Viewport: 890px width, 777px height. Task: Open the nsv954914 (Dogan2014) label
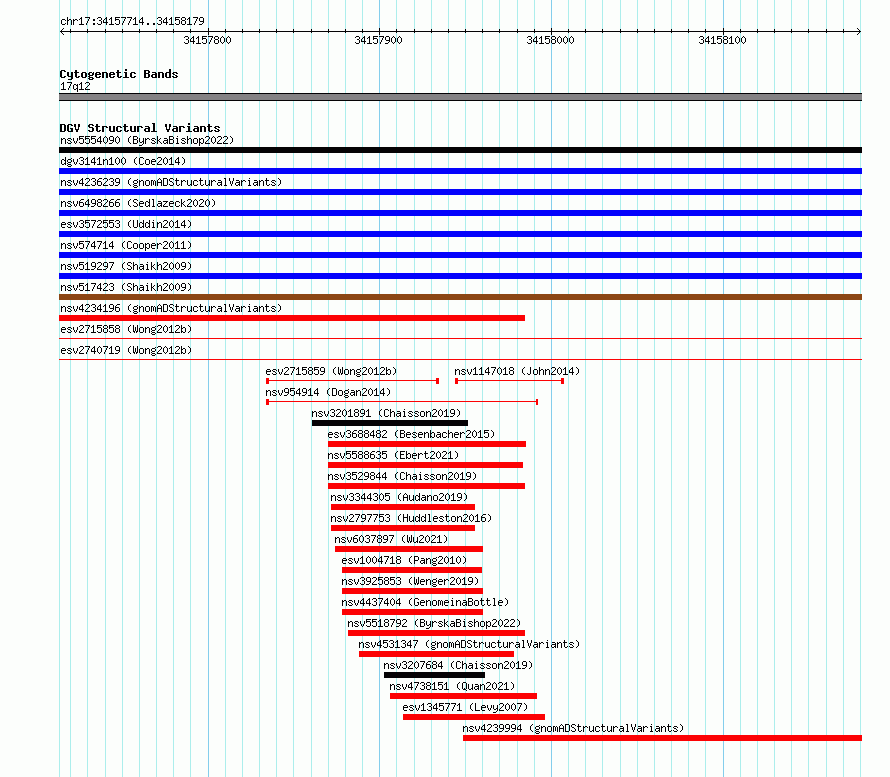[328, 392]
